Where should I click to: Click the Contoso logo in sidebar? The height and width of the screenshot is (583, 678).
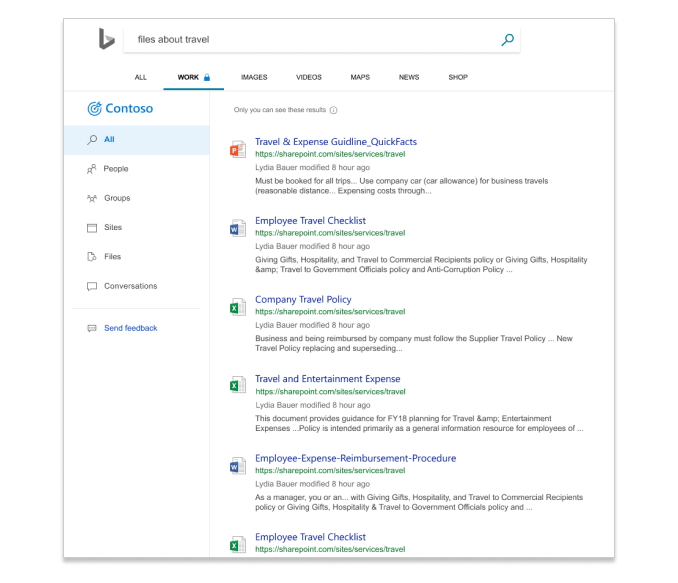(120, 108)
